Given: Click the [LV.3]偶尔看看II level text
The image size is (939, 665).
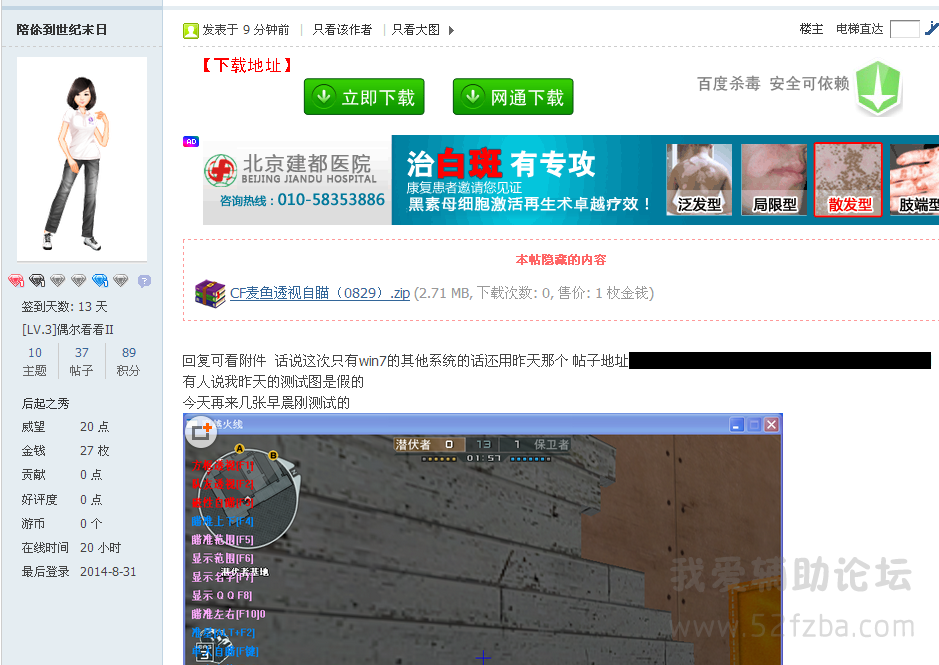Looking at the screenshot, I should coord(68,330).
